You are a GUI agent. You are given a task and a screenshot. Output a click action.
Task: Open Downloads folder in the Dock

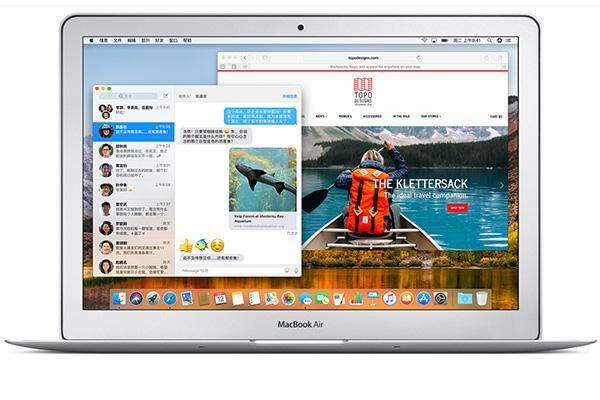click(x=465, y=298)
